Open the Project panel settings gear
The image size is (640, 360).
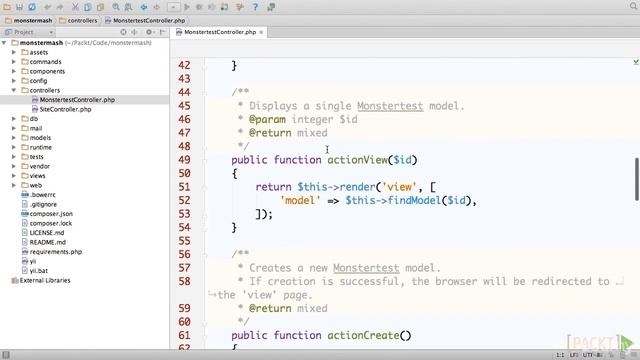click(x=149, y=32)
